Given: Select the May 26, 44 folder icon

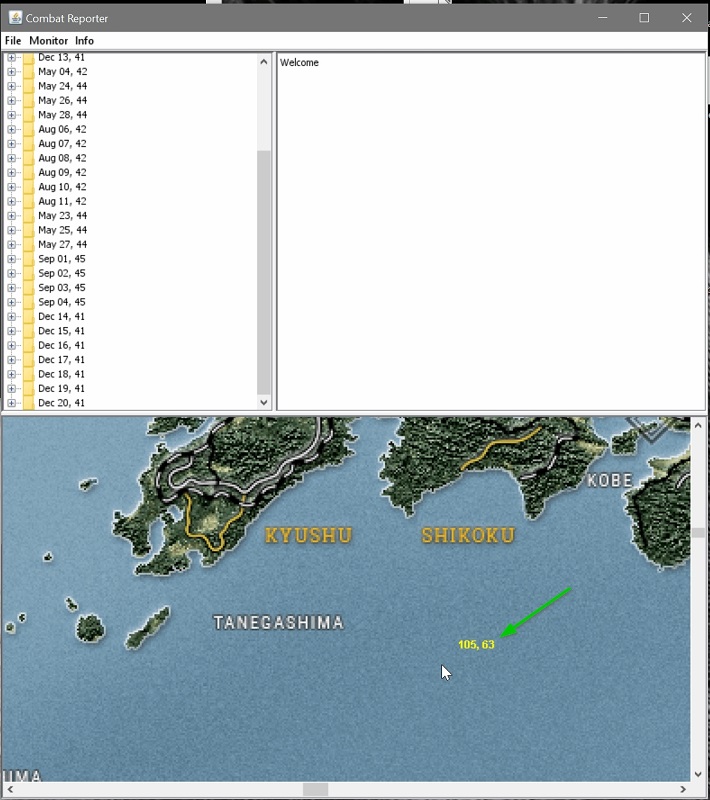Looking at the screenshot, I should point(29,101).
